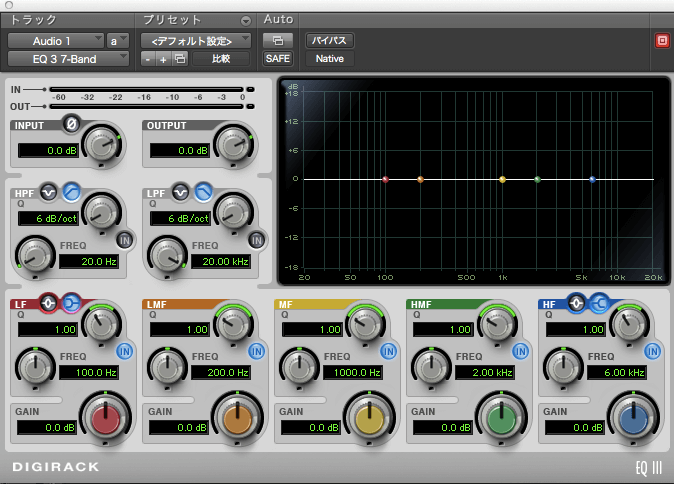Open the Audio 1 track selector dropdown
The height and width of the screenshot is (484, 674).
click(56, 41)
